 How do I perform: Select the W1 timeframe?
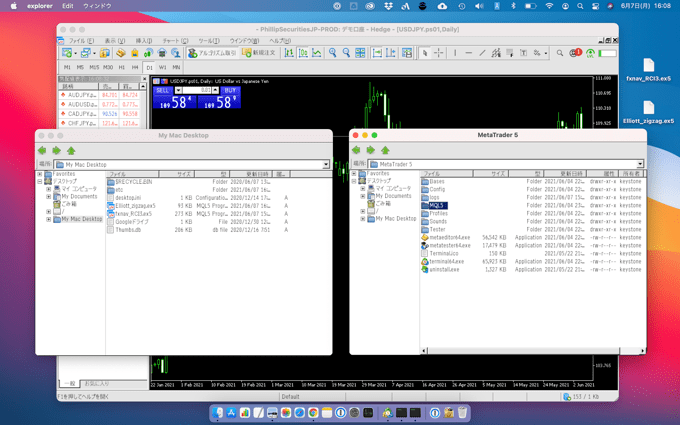[x=162, y=67]
